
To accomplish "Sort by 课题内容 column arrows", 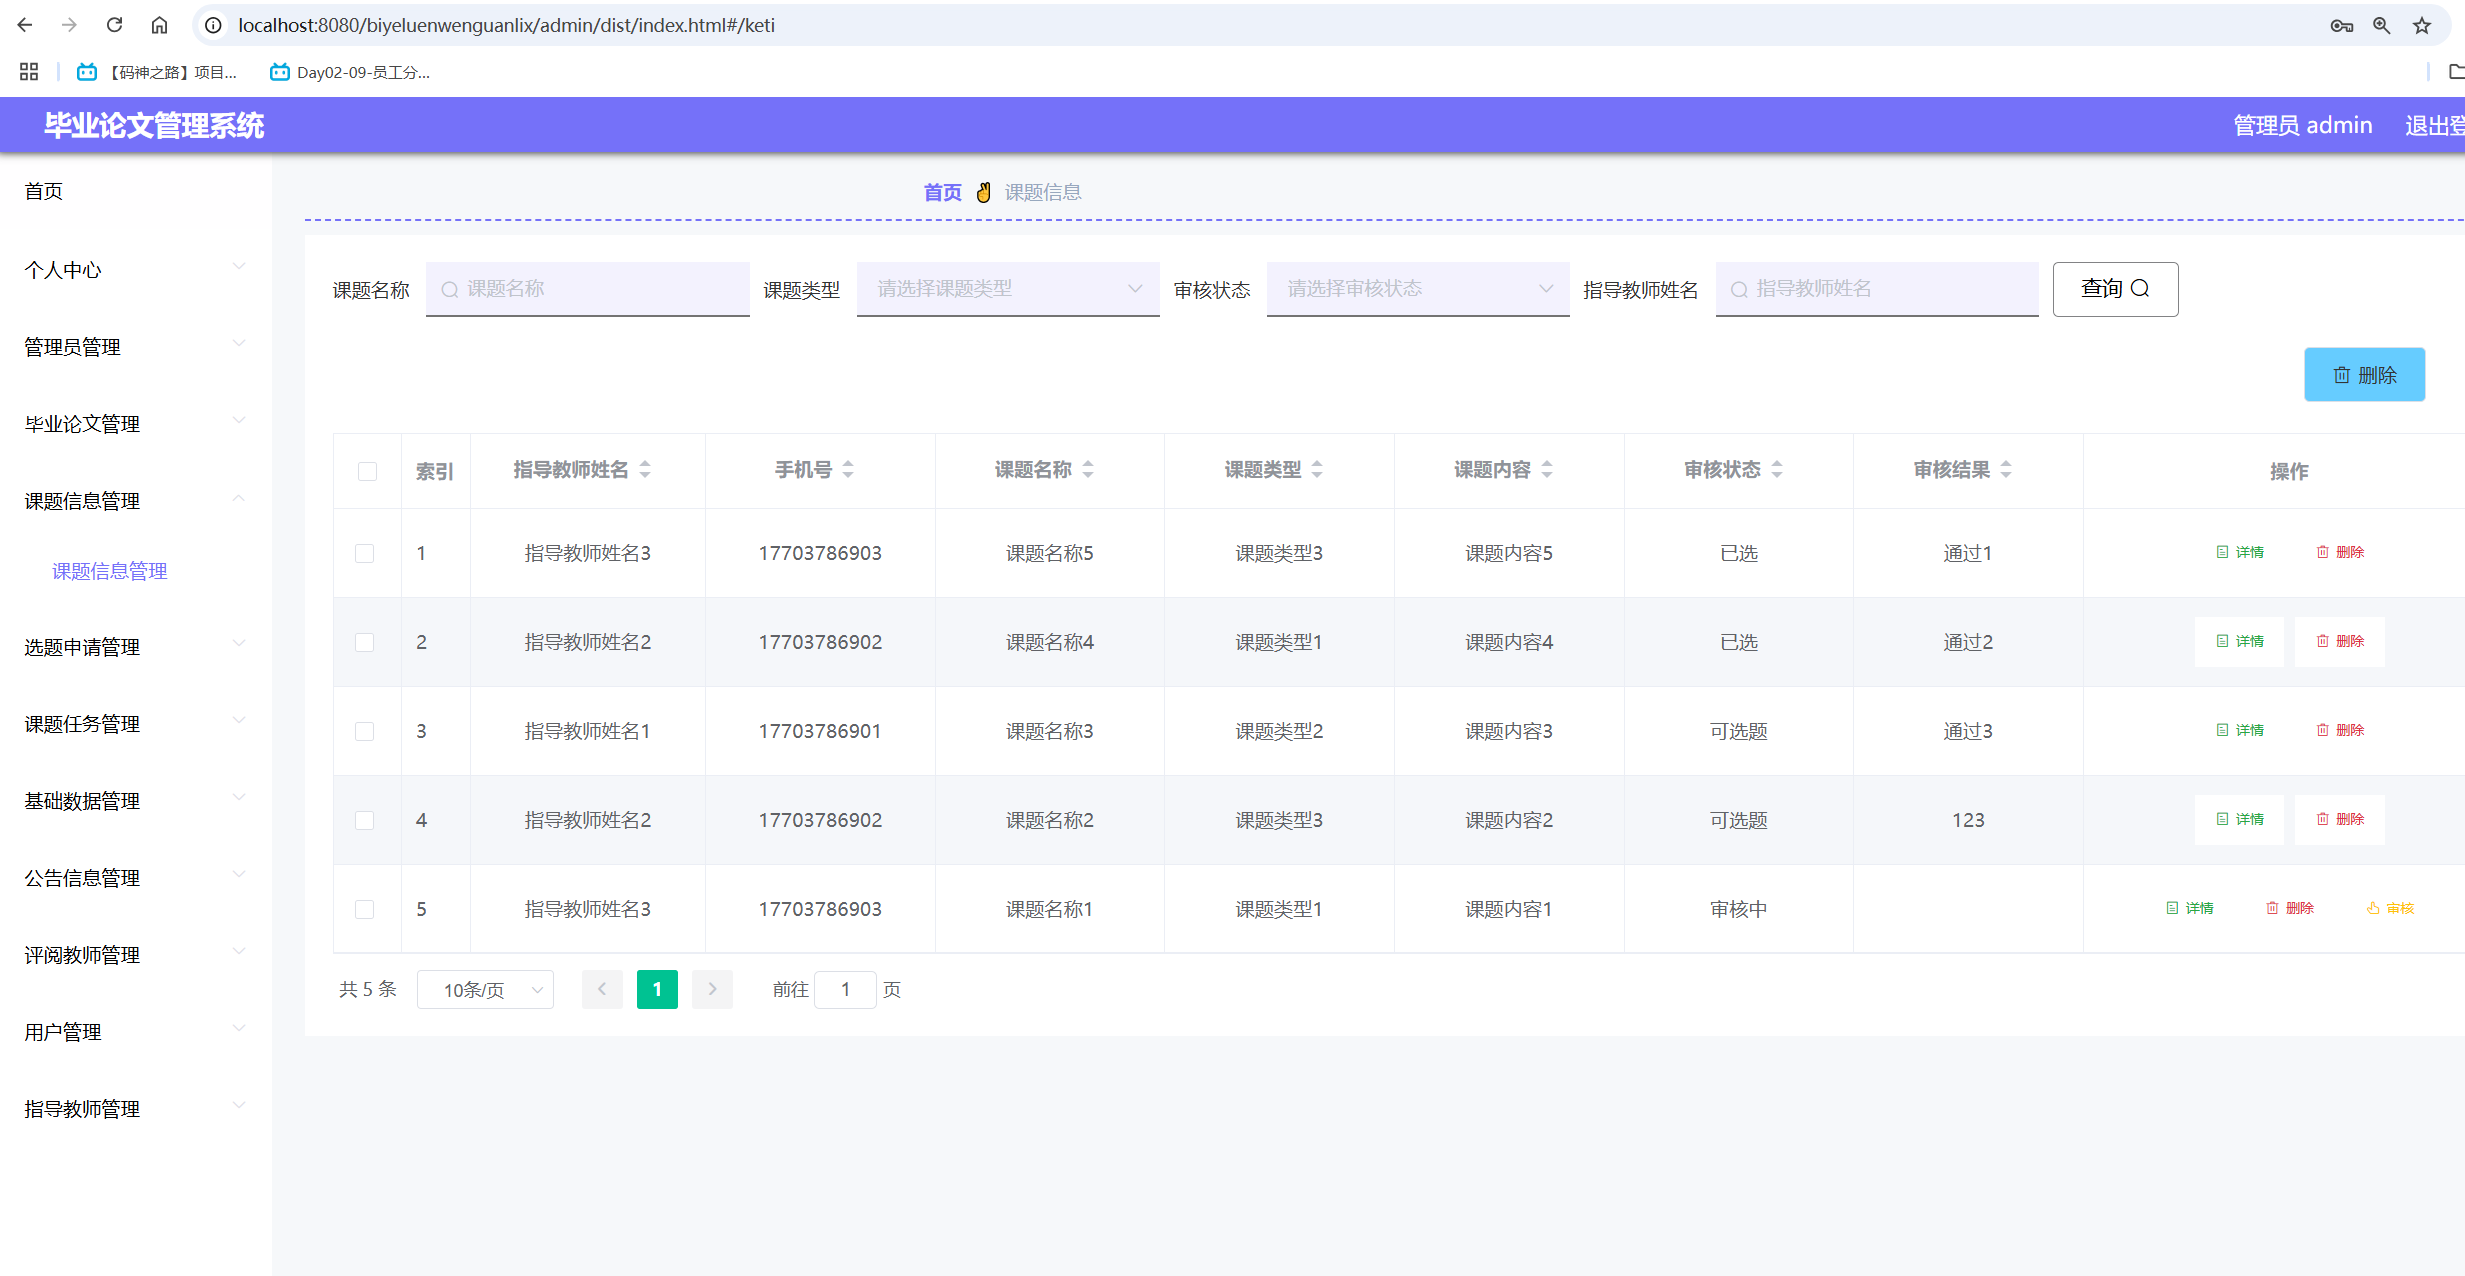I will tap(1547, 469).
